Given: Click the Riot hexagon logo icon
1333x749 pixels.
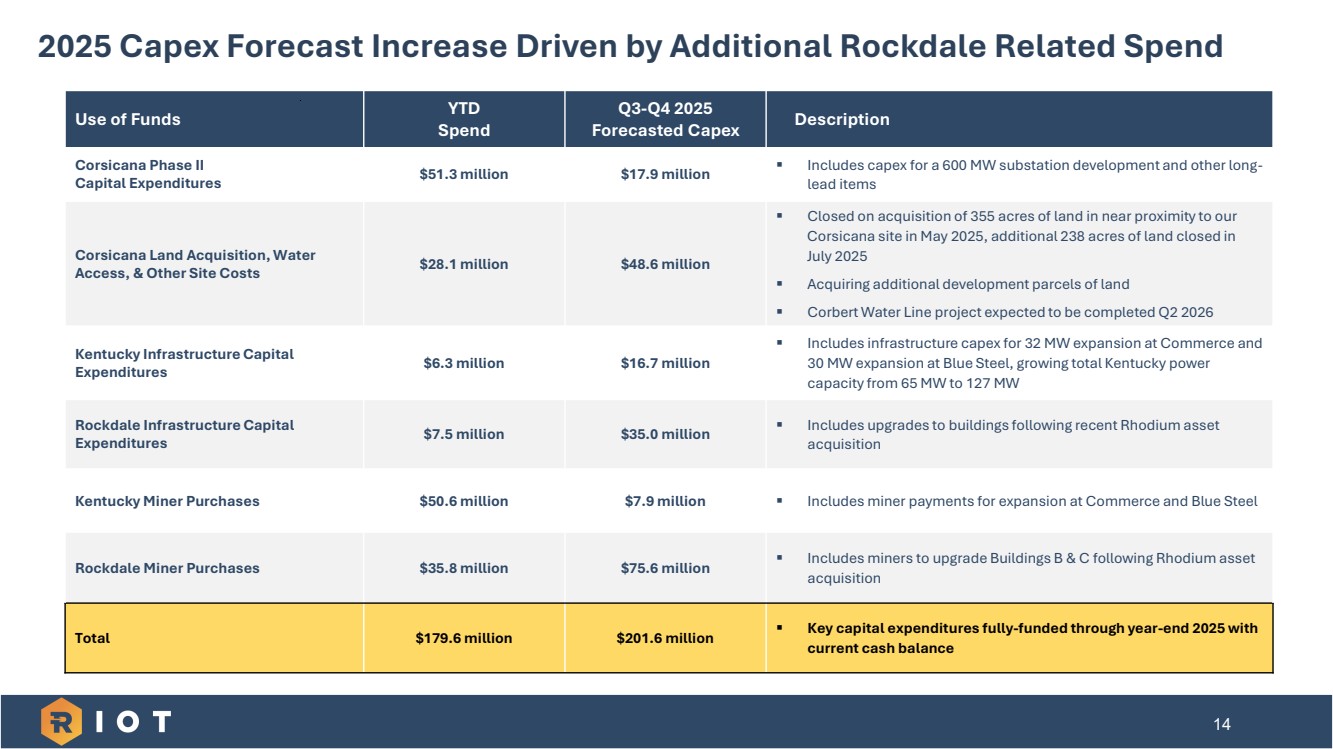Looking at the screenshot, I should pos(62,722).
